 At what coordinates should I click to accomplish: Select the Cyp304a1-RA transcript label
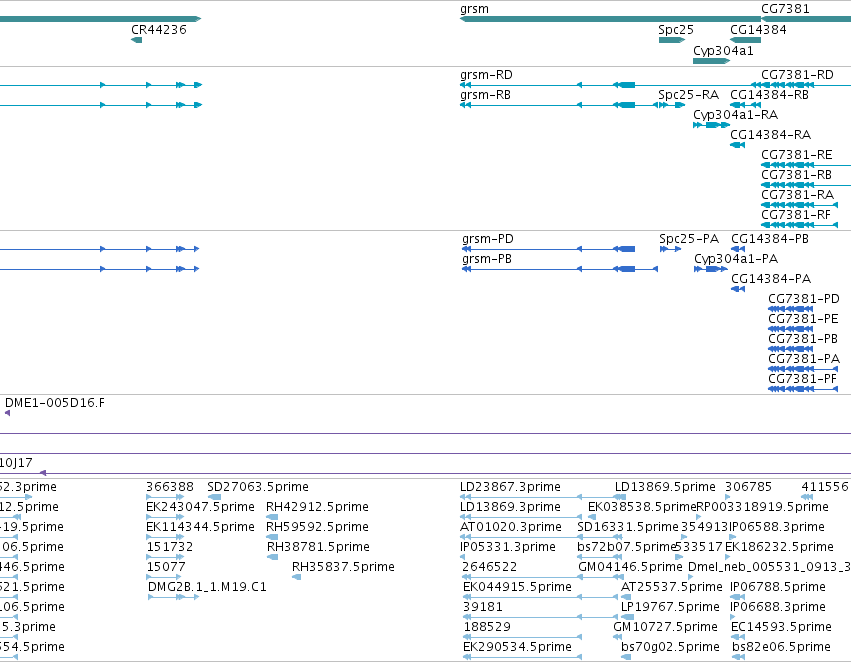tap(735, 115)
